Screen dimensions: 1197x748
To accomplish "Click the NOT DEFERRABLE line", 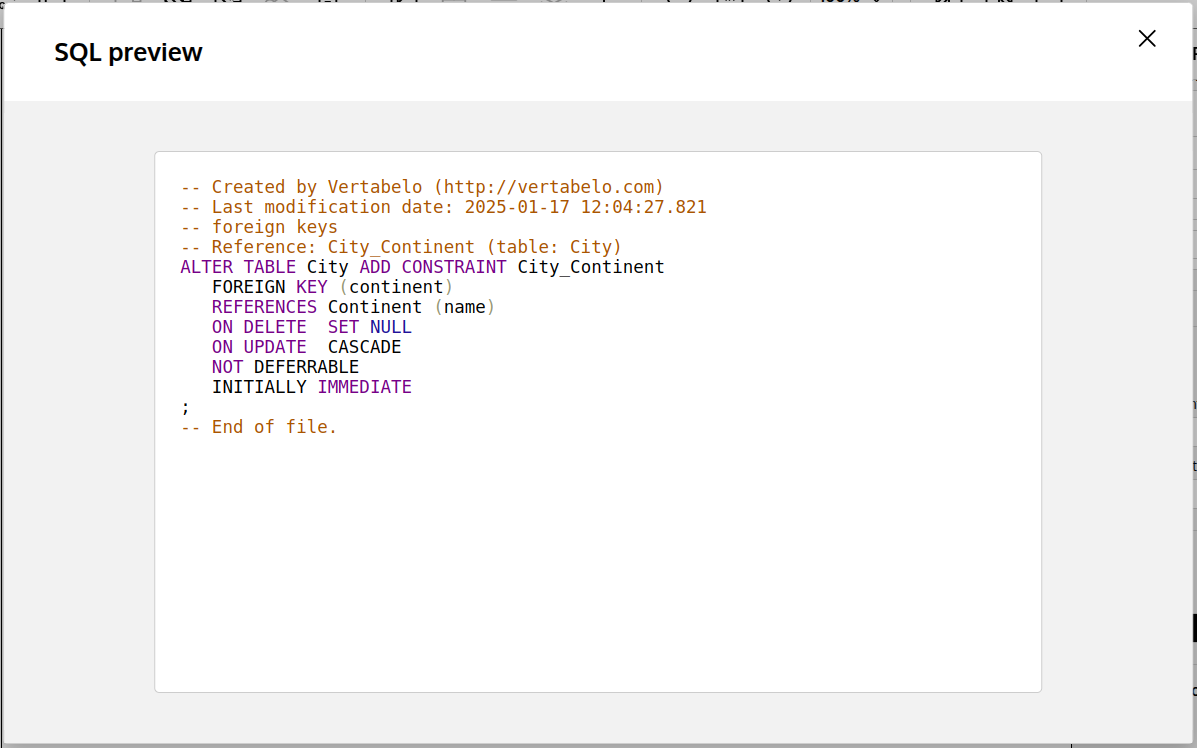I will click(x=284, y=367).
